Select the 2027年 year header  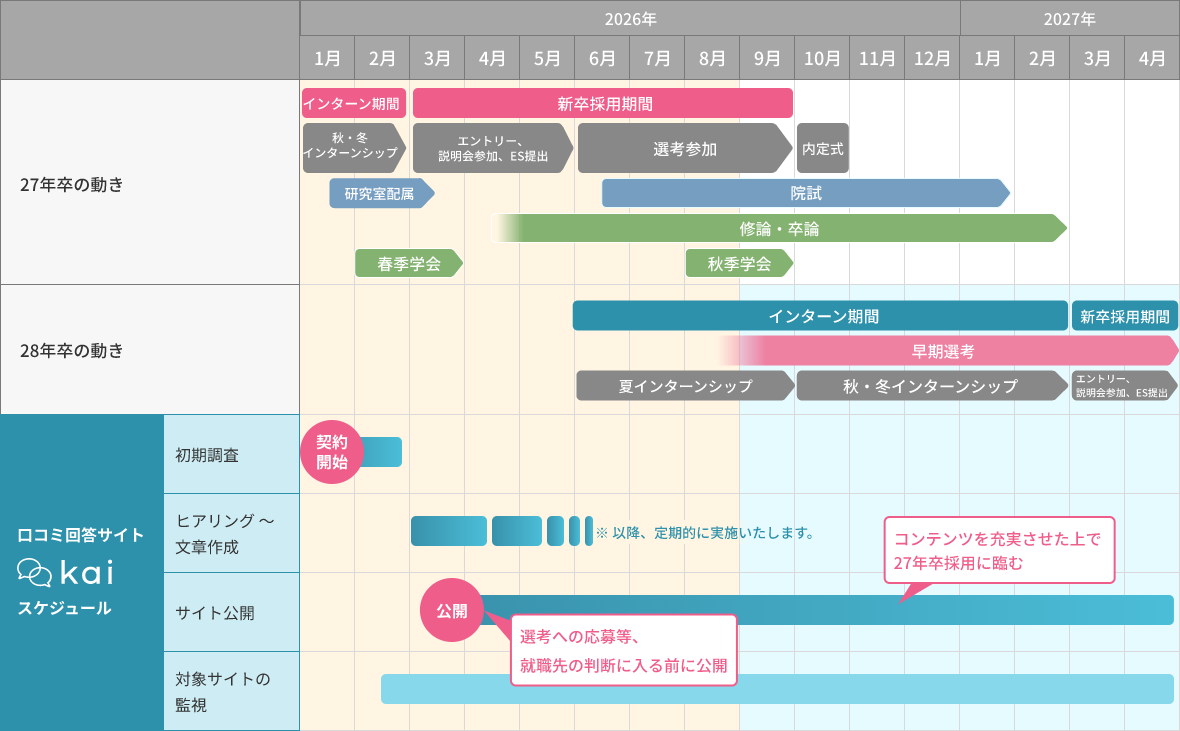pyautogui.click(x=1069, y=19)
